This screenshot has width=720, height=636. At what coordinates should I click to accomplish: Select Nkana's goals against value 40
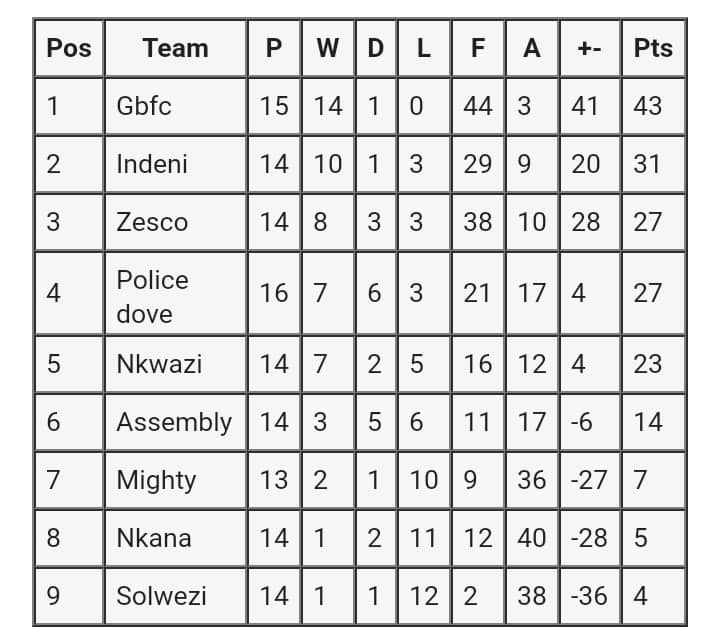click(x=531, y=538)
